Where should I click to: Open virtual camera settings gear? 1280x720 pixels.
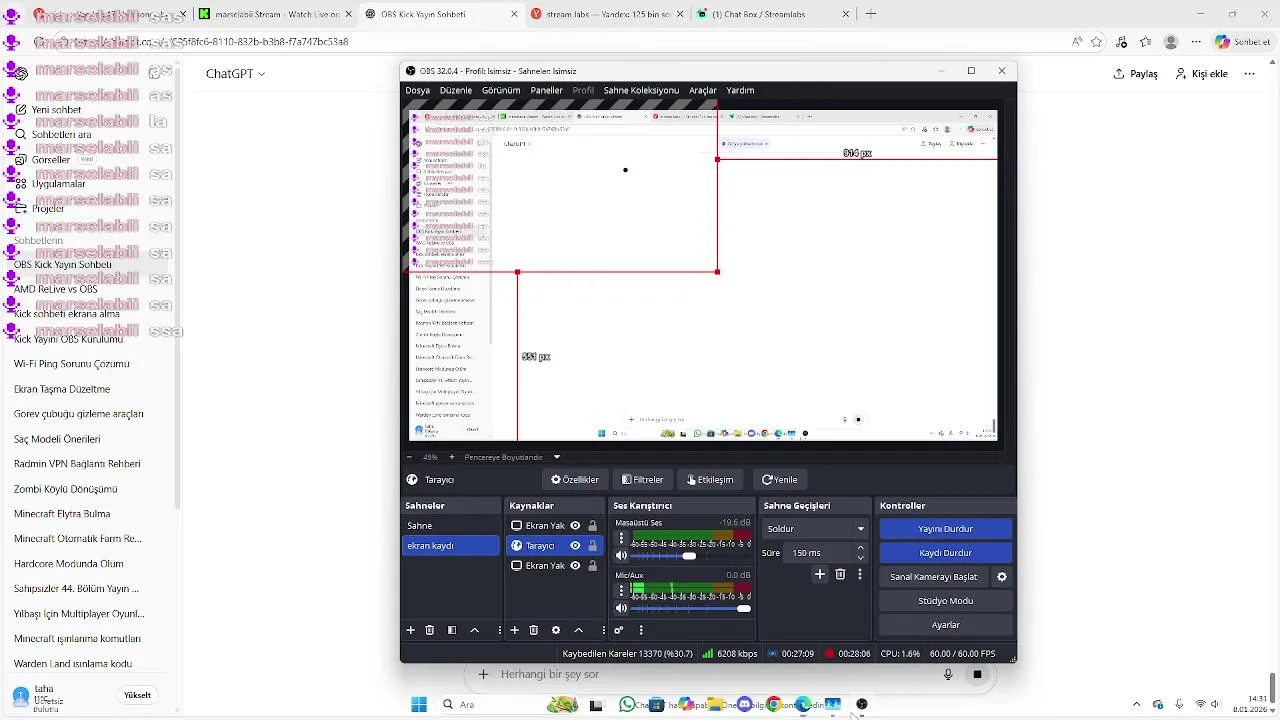coord(1002,577)
